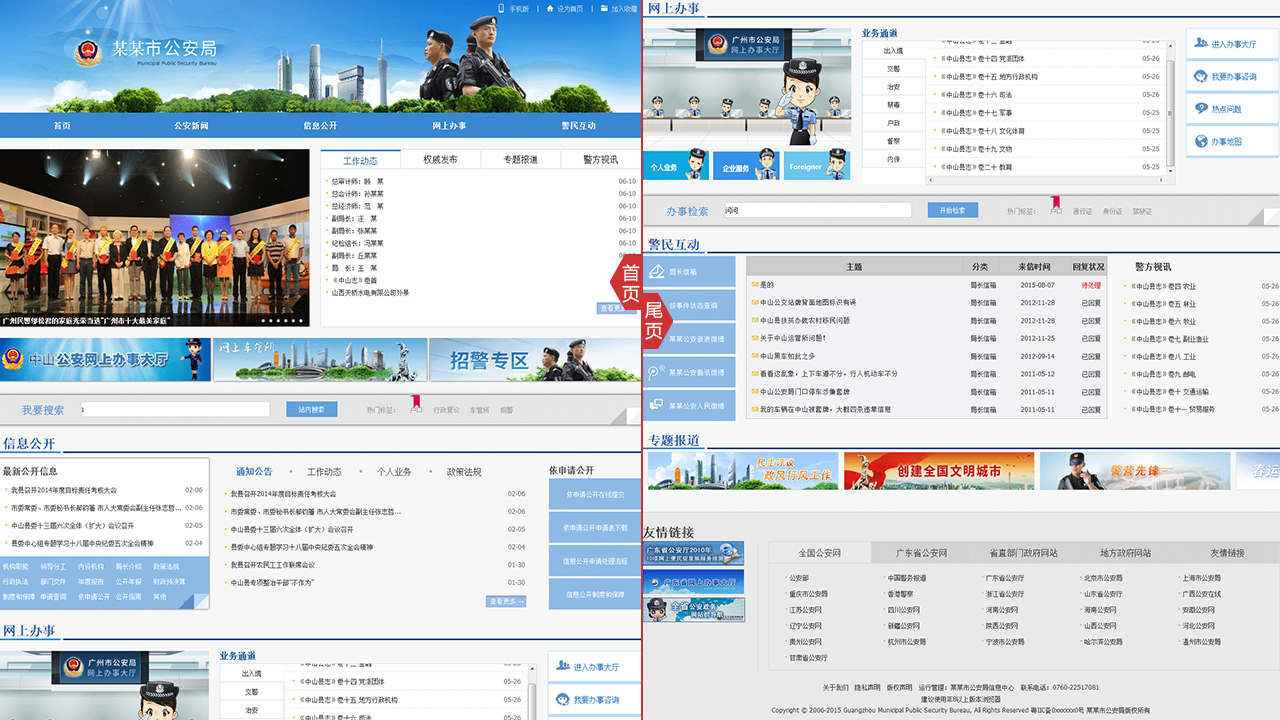Click the 依申请公开在线提交 button
Viewport: 1280px width, 720px height.
594,495
